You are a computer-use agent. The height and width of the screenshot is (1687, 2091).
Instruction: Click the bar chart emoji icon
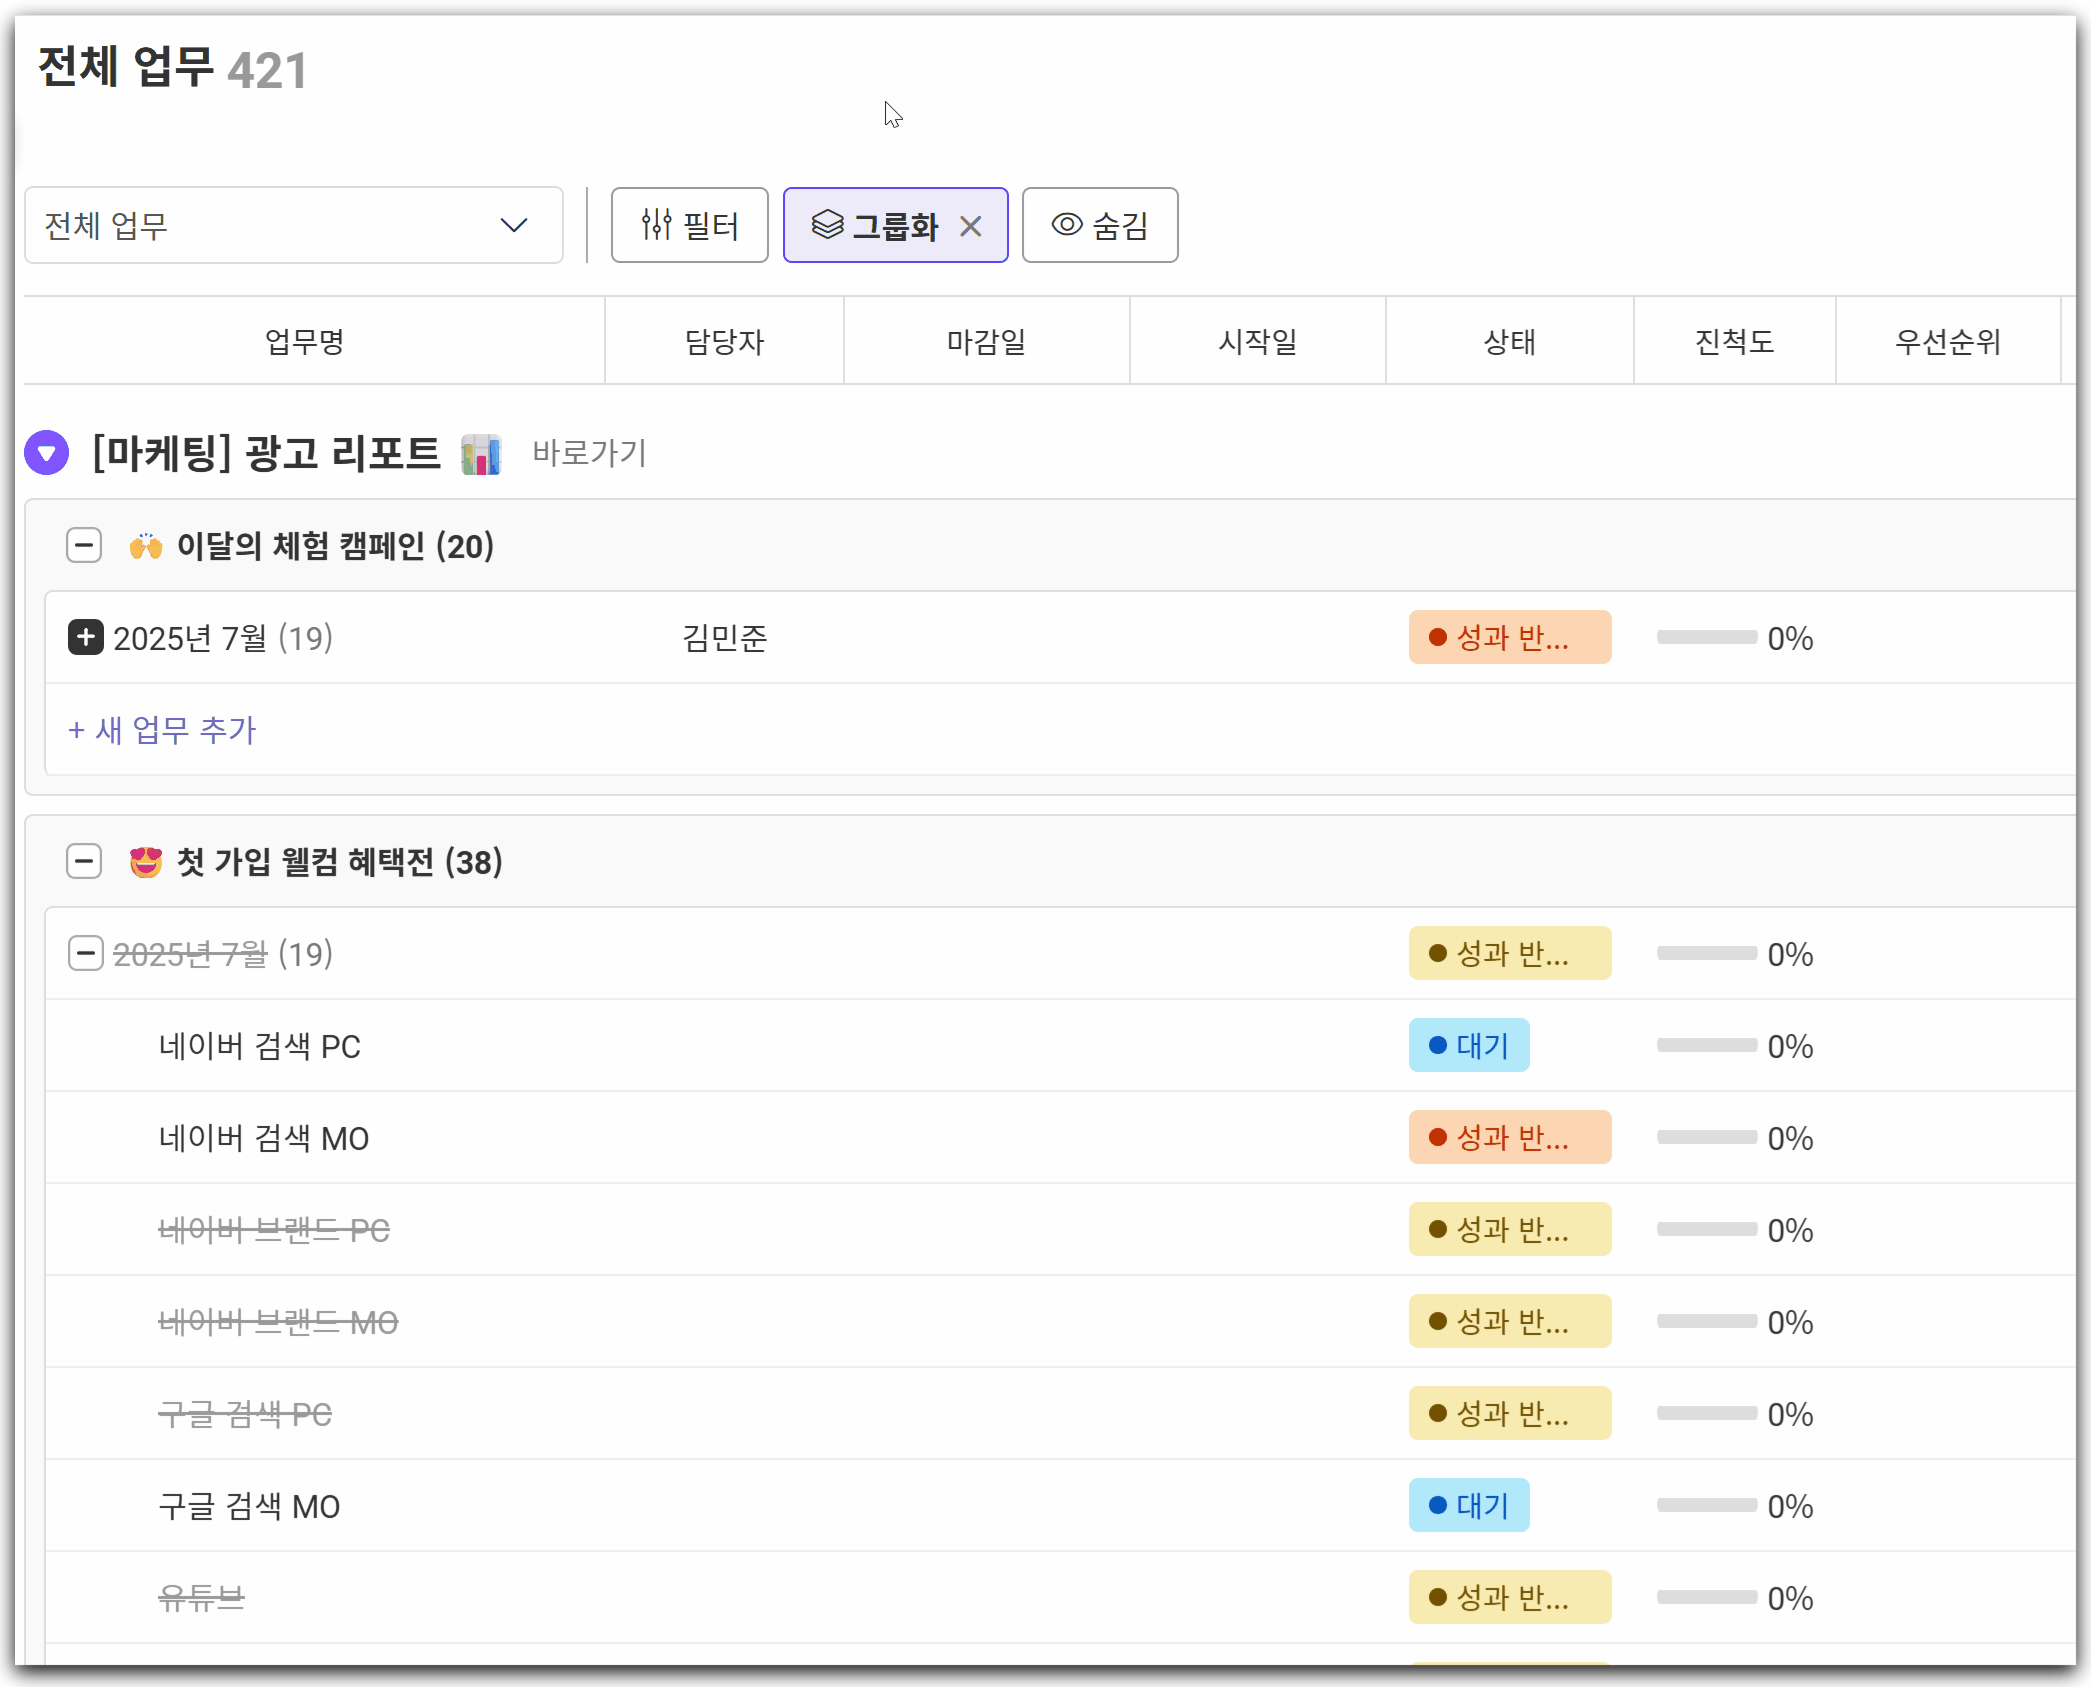tap(481, 454)
